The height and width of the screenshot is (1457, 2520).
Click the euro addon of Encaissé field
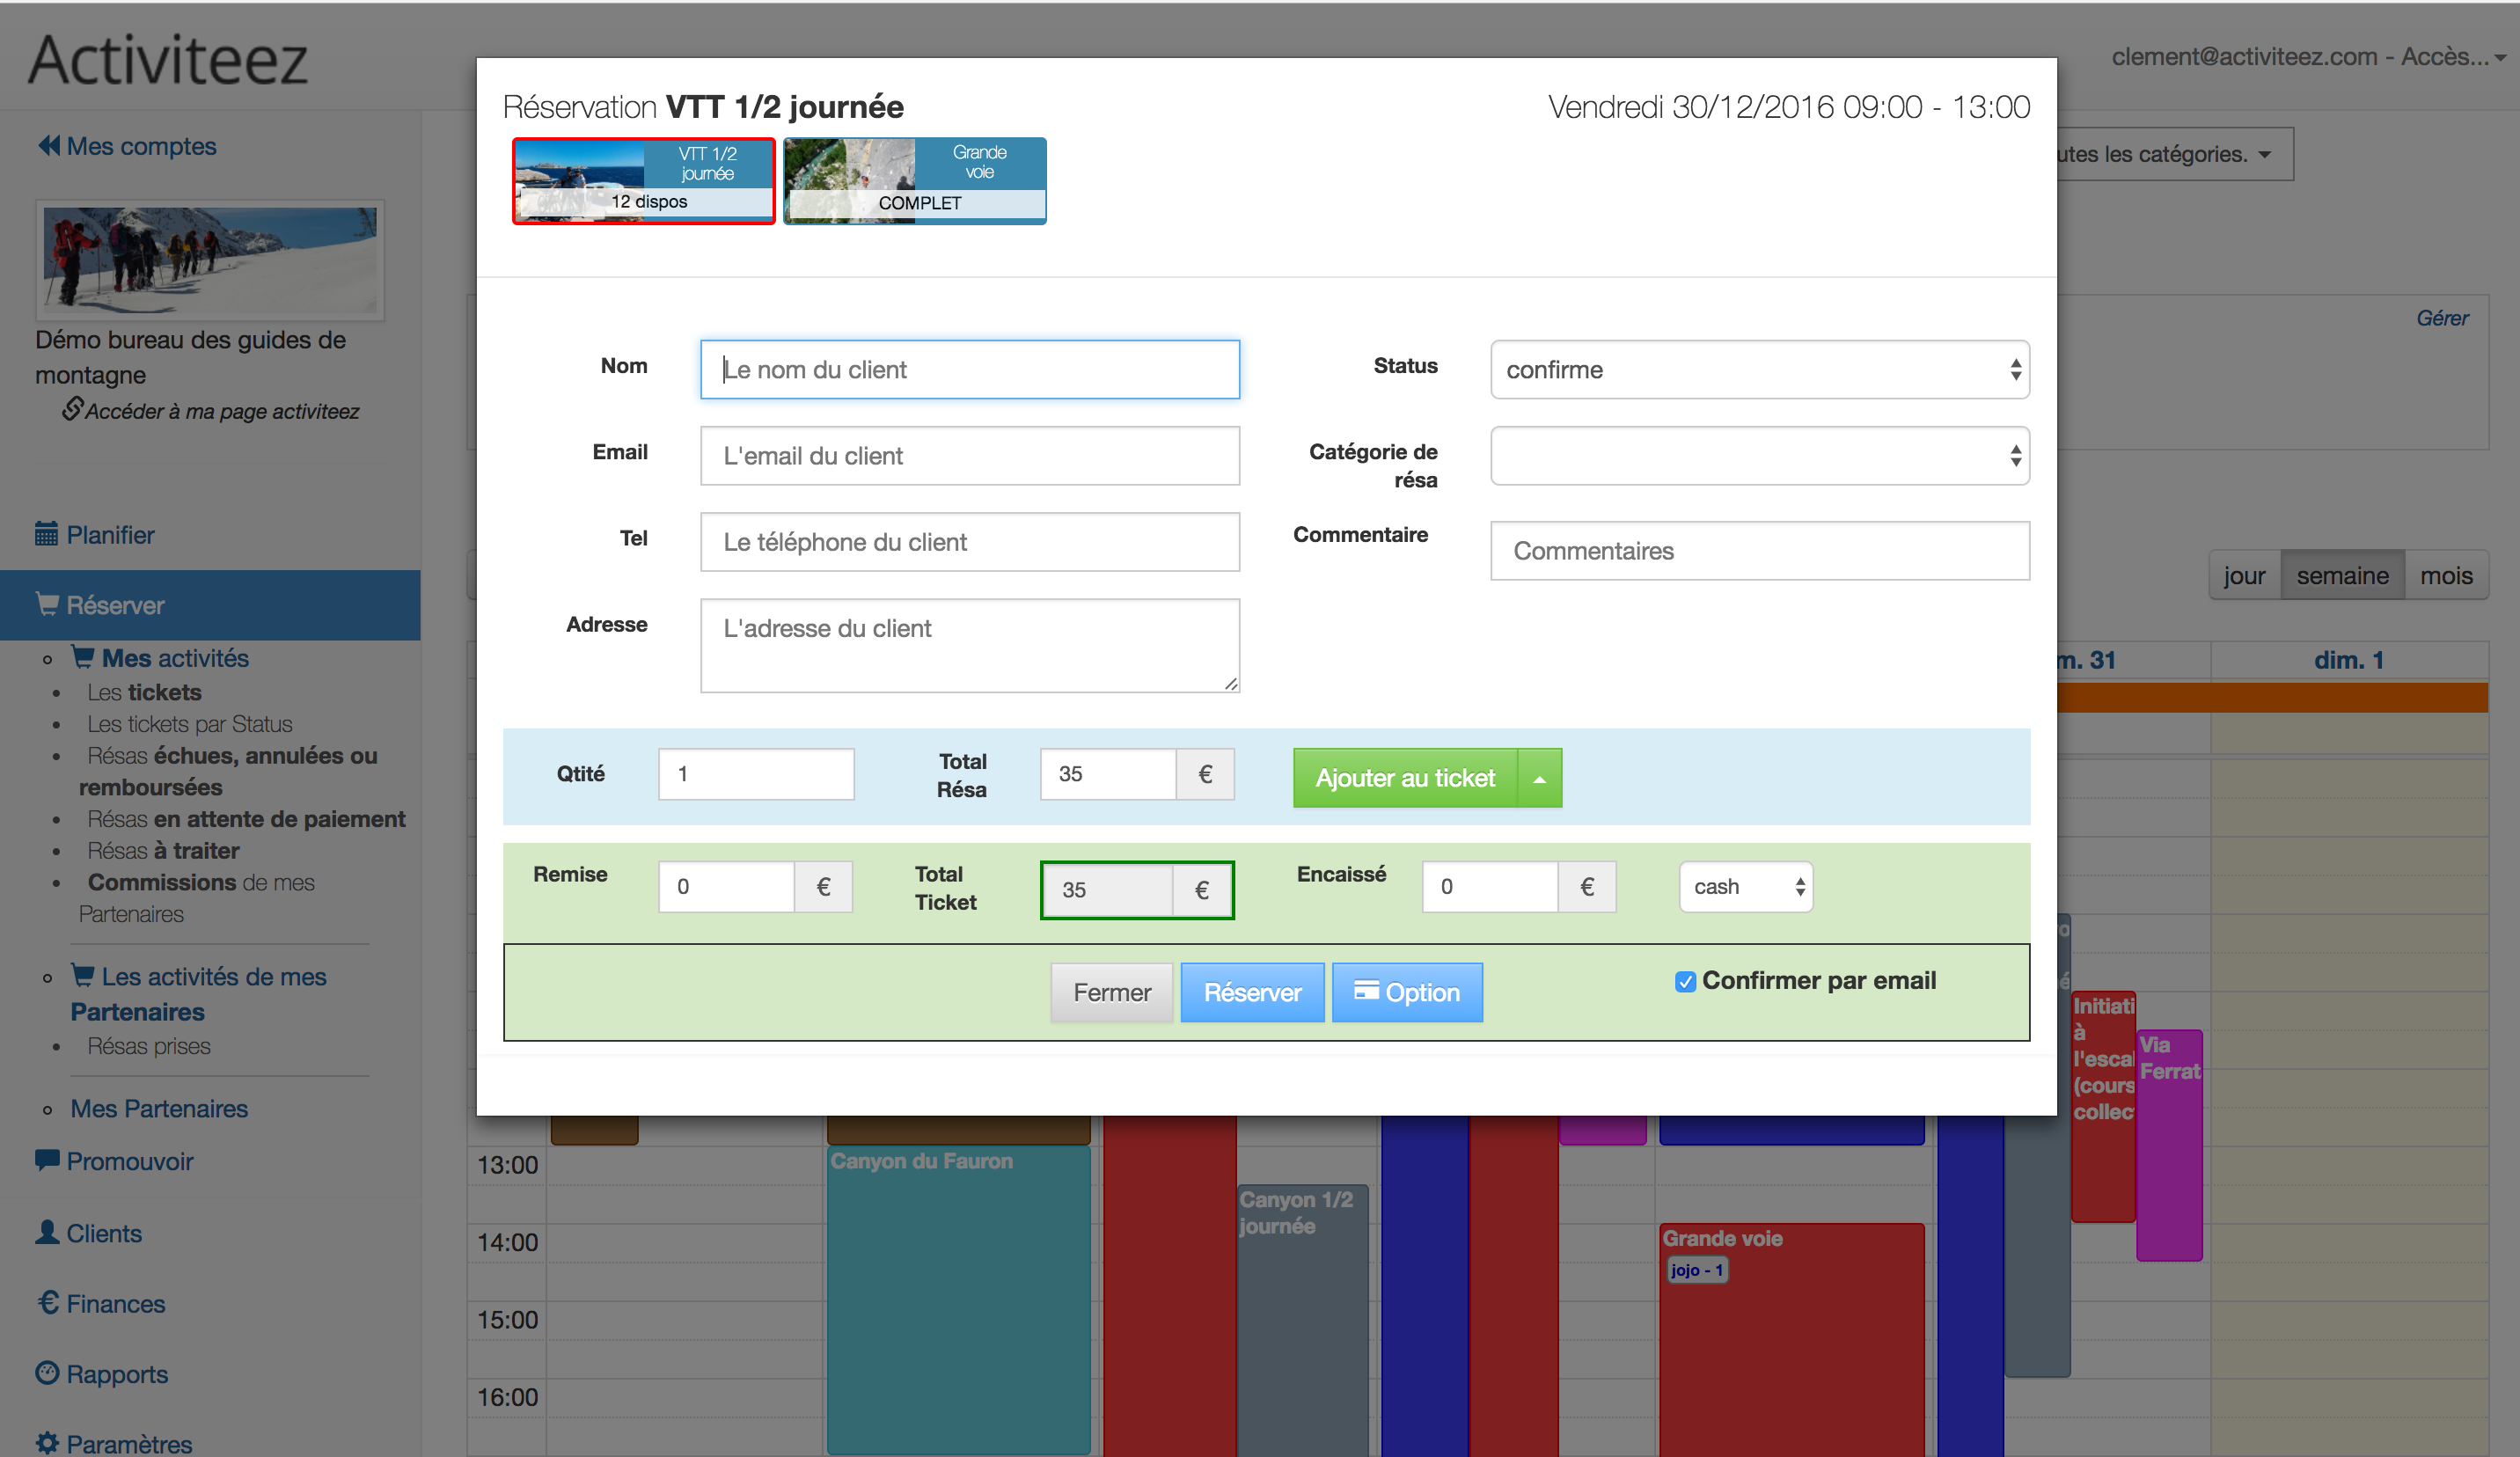pyautogui.click(x=1587, y=887)
